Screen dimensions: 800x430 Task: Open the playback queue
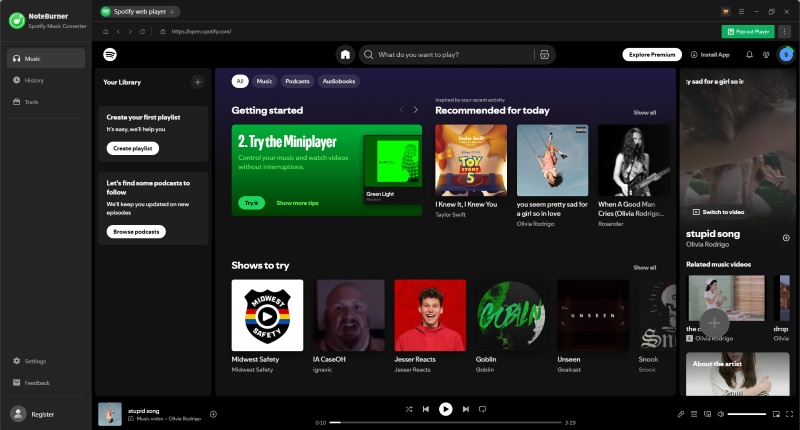pyautogui.click(x=694, y=414)
